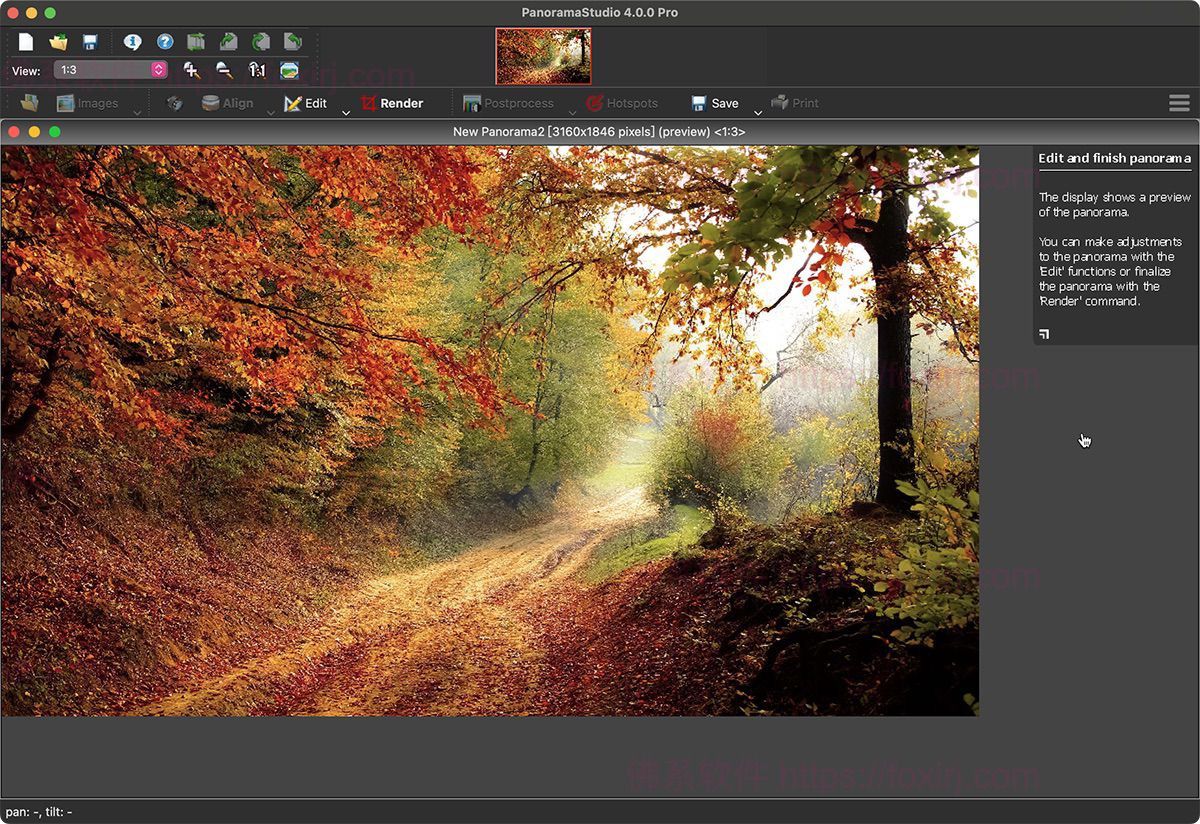This screenshot has height=824, width=1200.
Task: Expand the arrow next to Edit
Action: click(346, 112)
